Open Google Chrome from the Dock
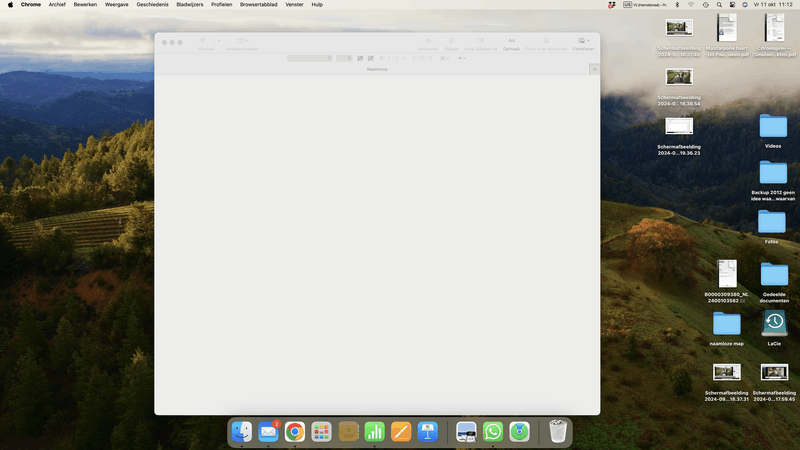Viewport: 800px width, 450px height. tap(295, 432)
